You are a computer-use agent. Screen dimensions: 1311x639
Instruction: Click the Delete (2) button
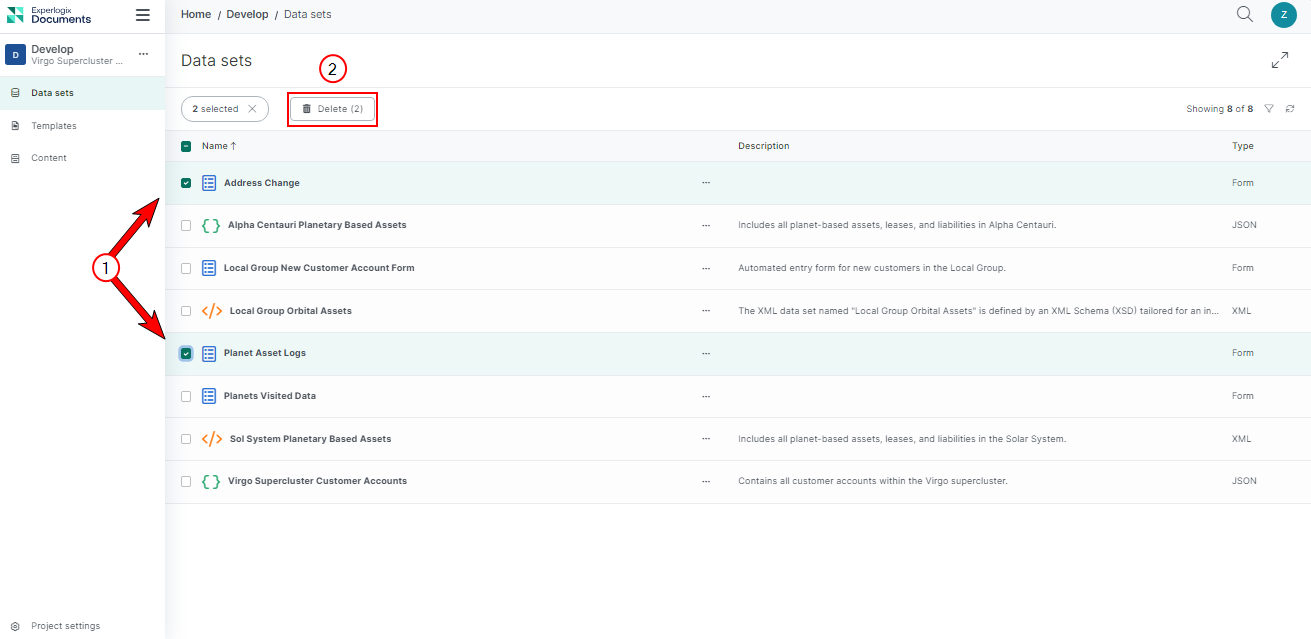[332, 109]
